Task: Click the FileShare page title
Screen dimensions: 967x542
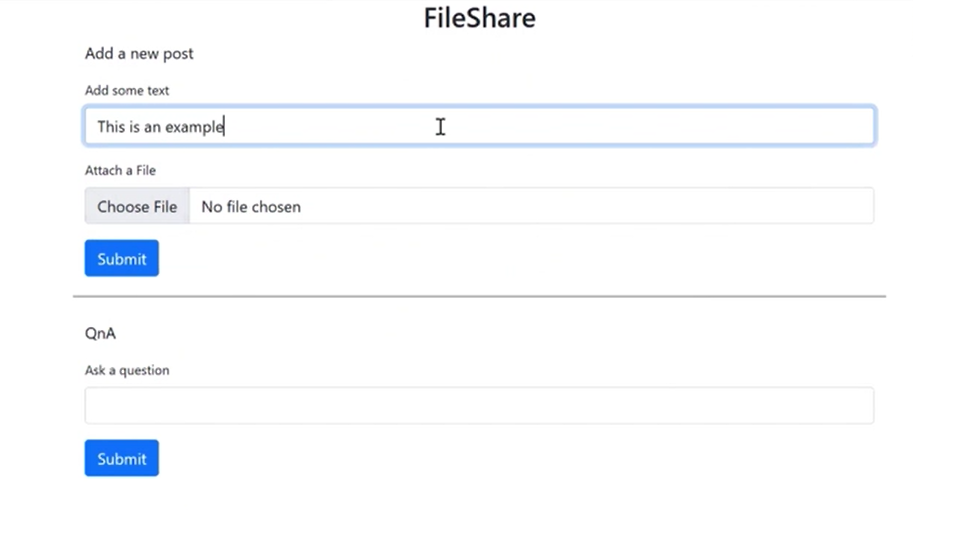Action: (x=479, y=18)
